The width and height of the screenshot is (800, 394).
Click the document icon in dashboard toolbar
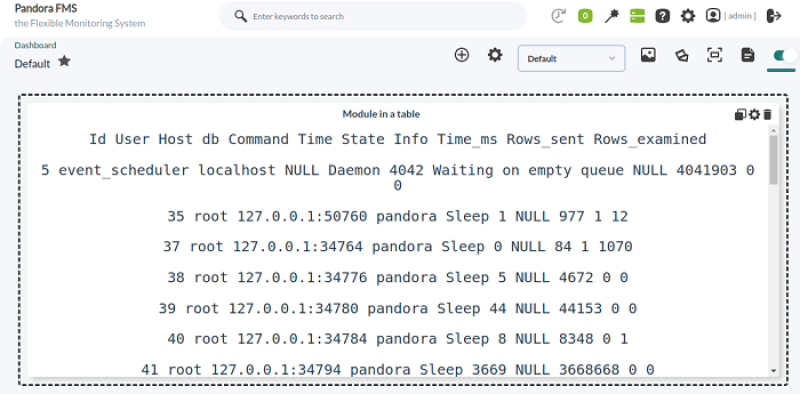pyautogui.click(x=748, y=55)
